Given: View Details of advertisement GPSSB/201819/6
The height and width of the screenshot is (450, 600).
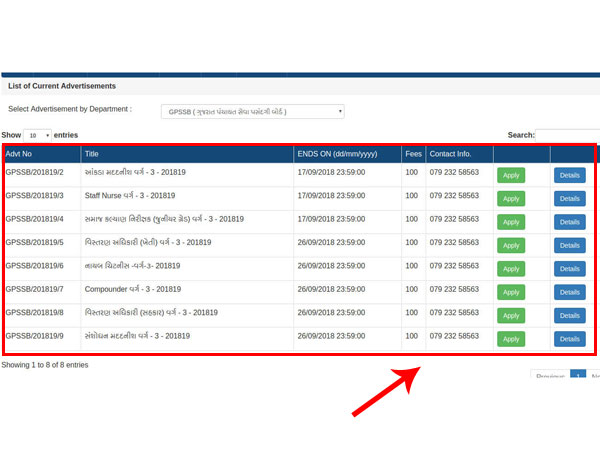Looking at the screenshot, I should coord(570,269).
